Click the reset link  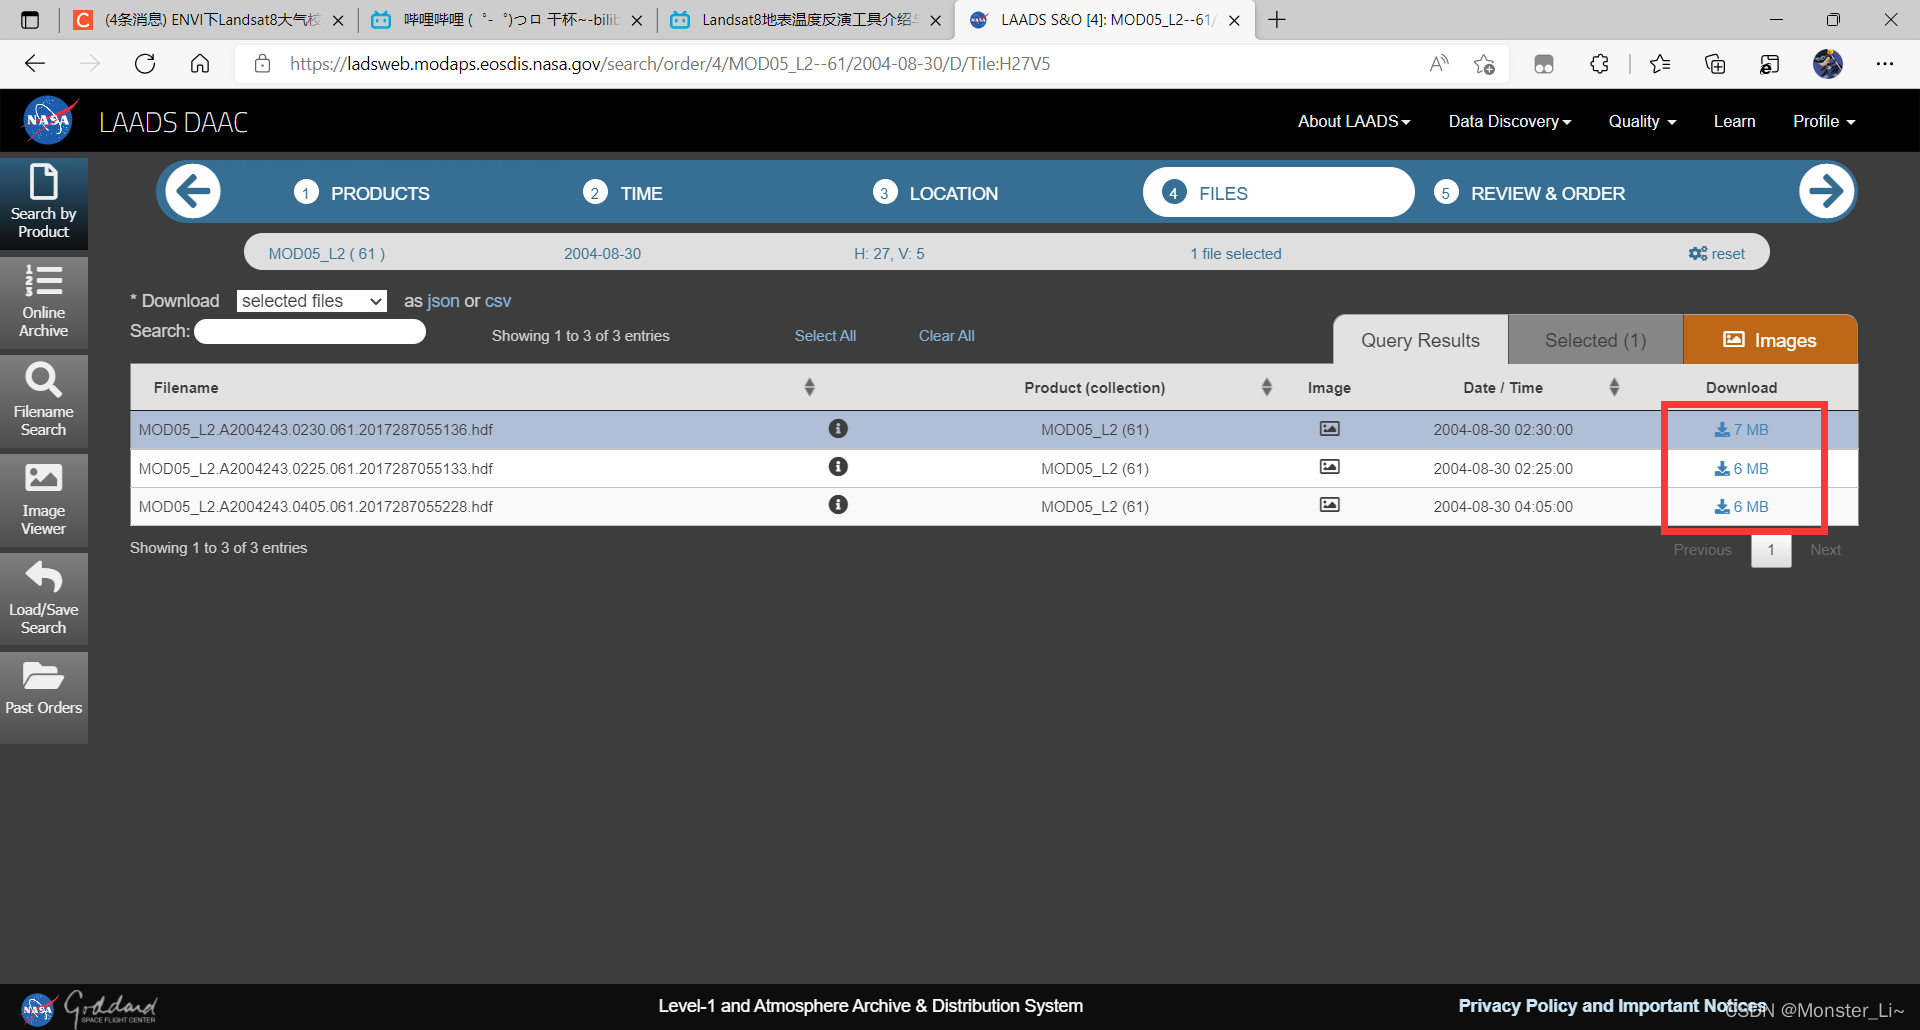[x=1717, y=254]
